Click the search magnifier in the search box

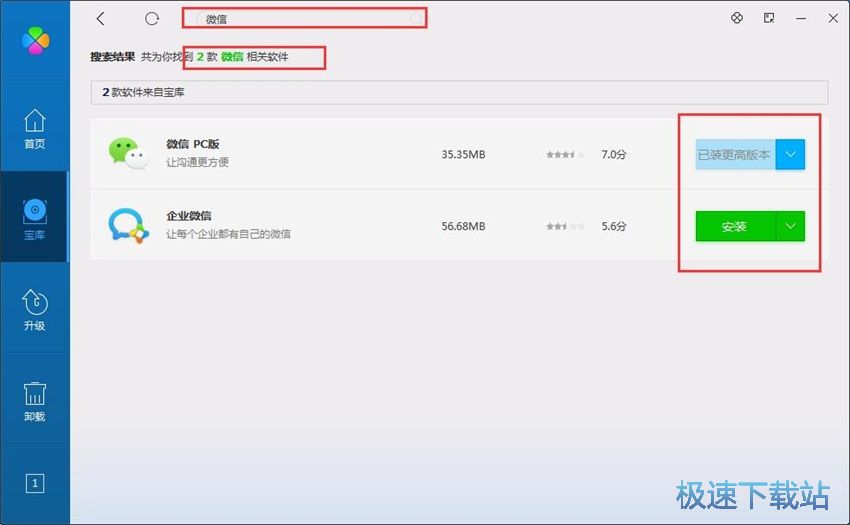[x=416, y=19]
